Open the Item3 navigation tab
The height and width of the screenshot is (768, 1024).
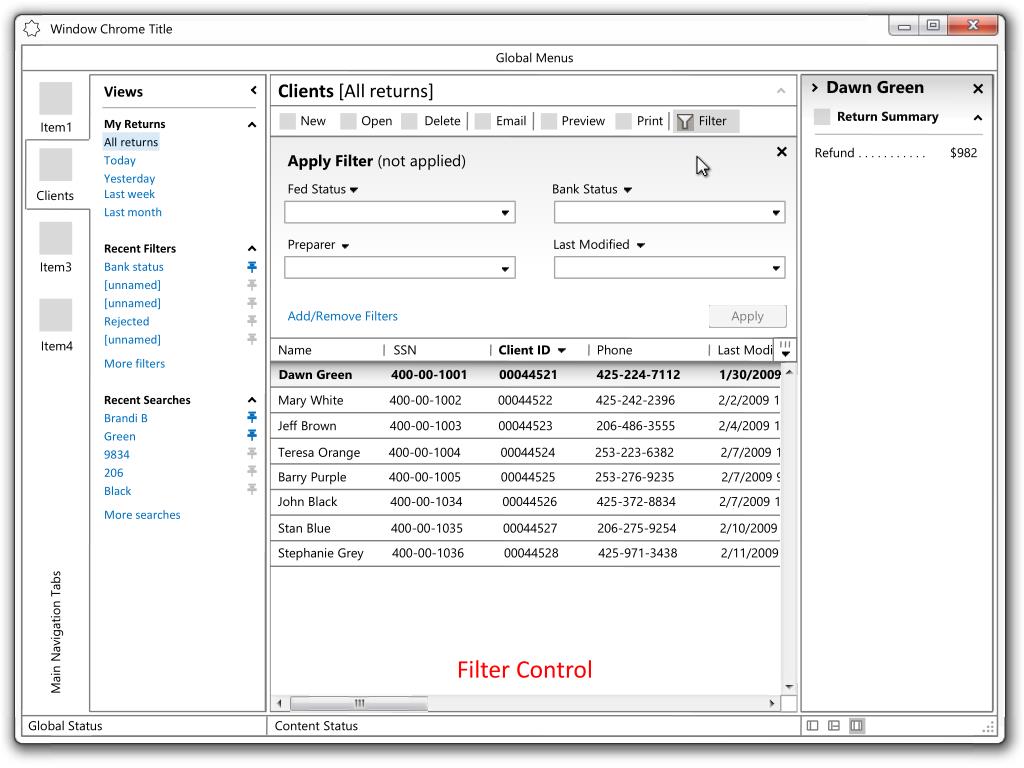pos(55,248)
